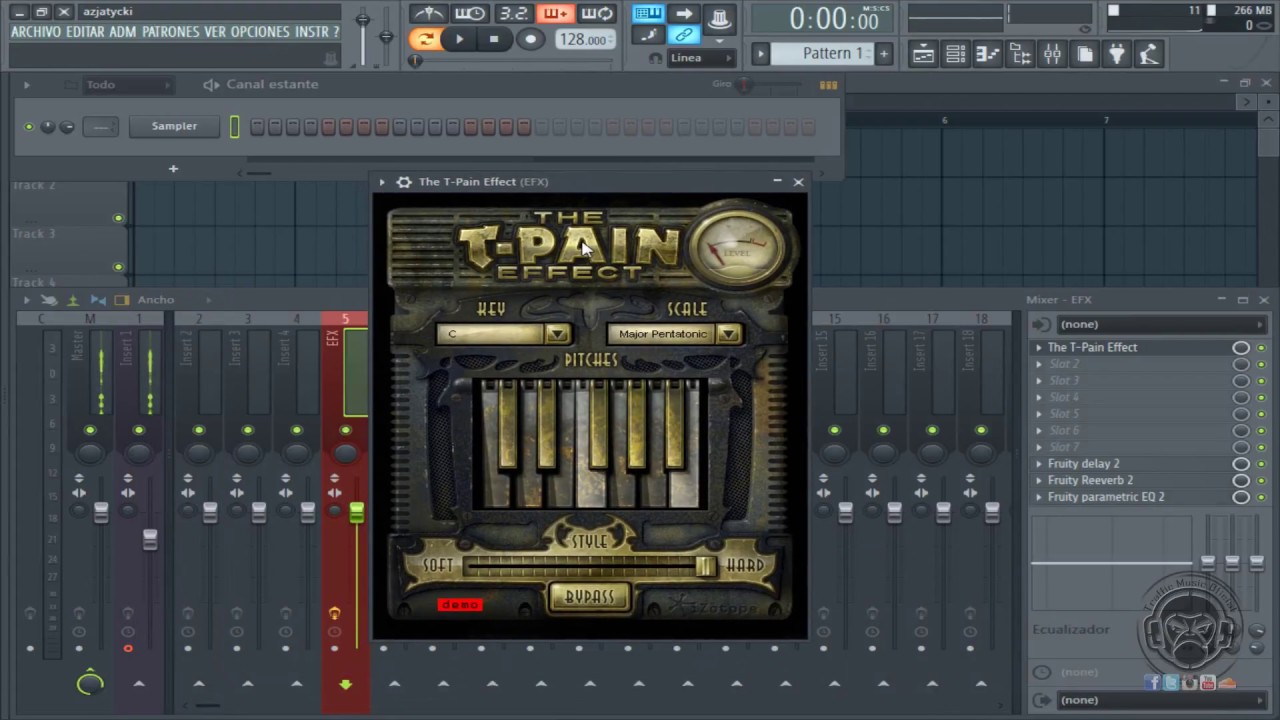Click the mixer wide view layout icon
The width and height of the screenshot is (1280, 720).
pyautogui.click(x=122, y=300)
